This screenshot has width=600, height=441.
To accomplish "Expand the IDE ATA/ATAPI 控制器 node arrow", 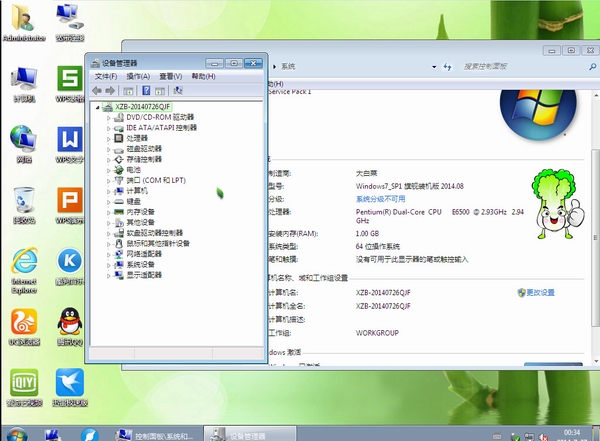I will (x=108, y=128).
